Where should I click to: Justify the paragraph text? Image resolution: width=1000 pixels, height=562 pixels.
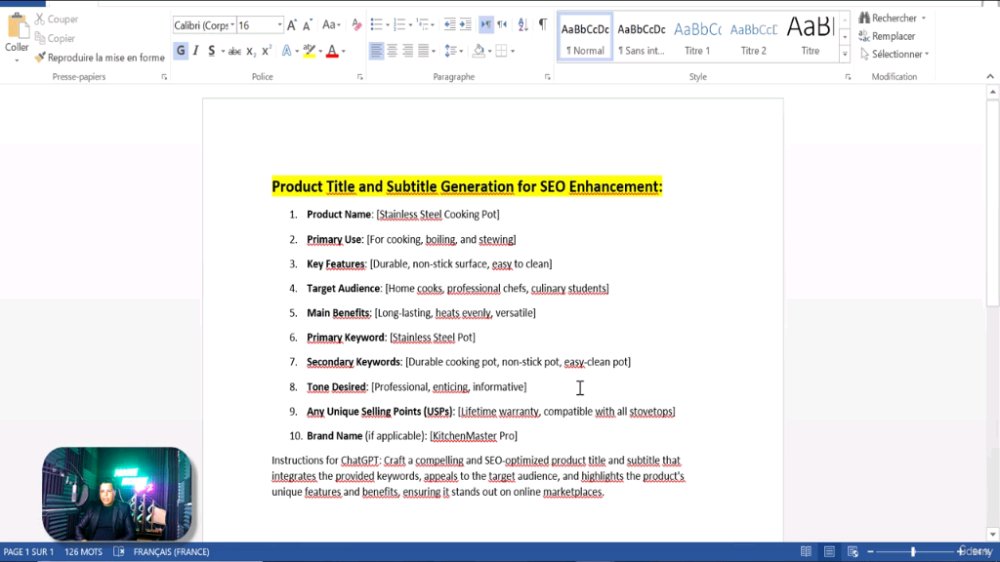point(423,51)
